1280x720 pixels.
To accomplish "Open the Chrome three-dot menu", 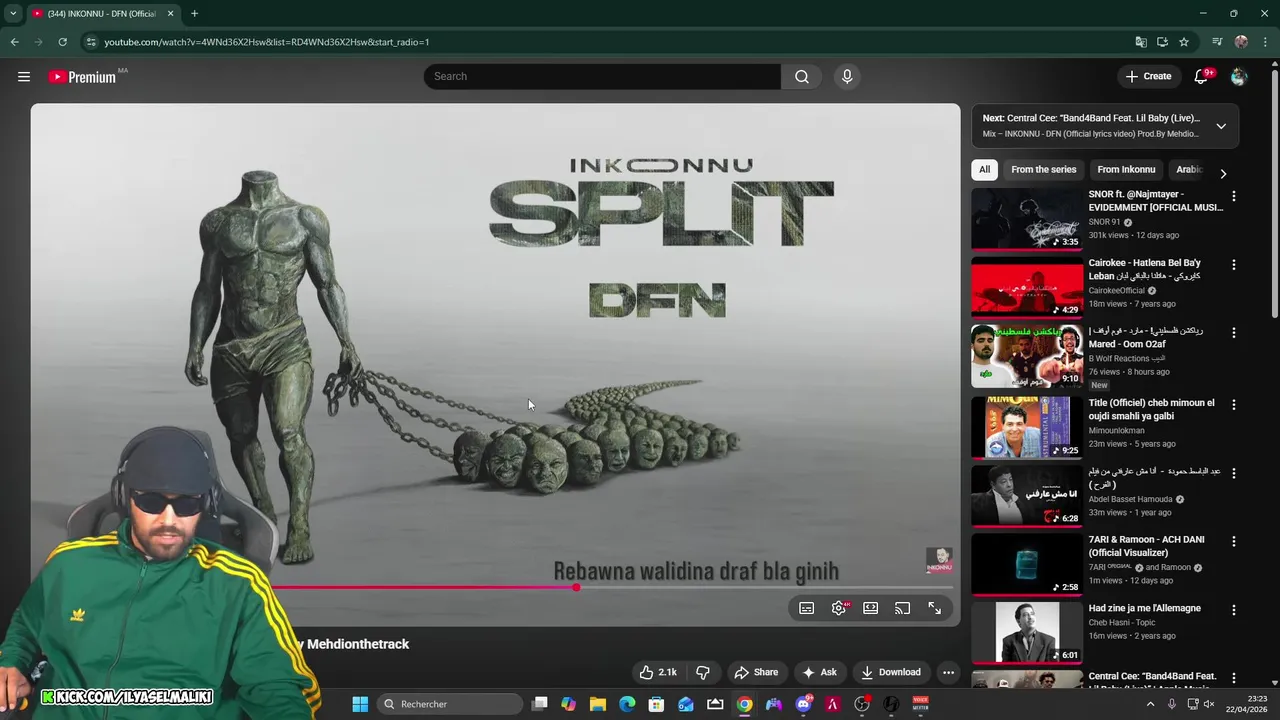I will [x=1265, y=42].
